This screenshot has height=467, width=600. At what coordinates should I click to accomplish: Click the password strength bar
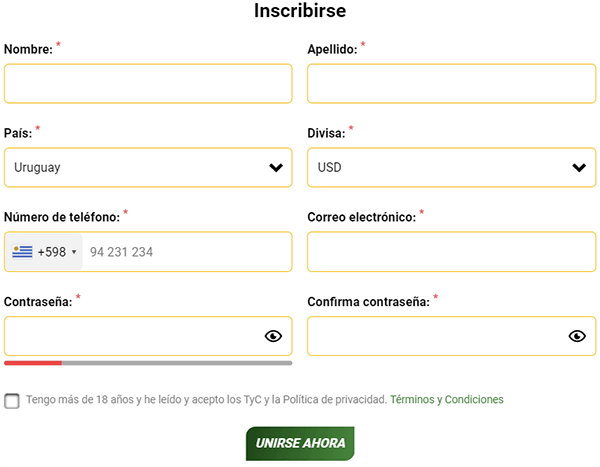pyautogui.click(x=148, y=363)
